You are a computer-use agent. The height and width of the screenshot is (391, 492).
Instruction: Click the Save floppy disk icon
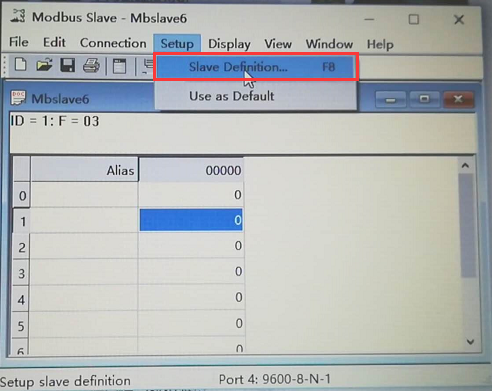[68, 65]
